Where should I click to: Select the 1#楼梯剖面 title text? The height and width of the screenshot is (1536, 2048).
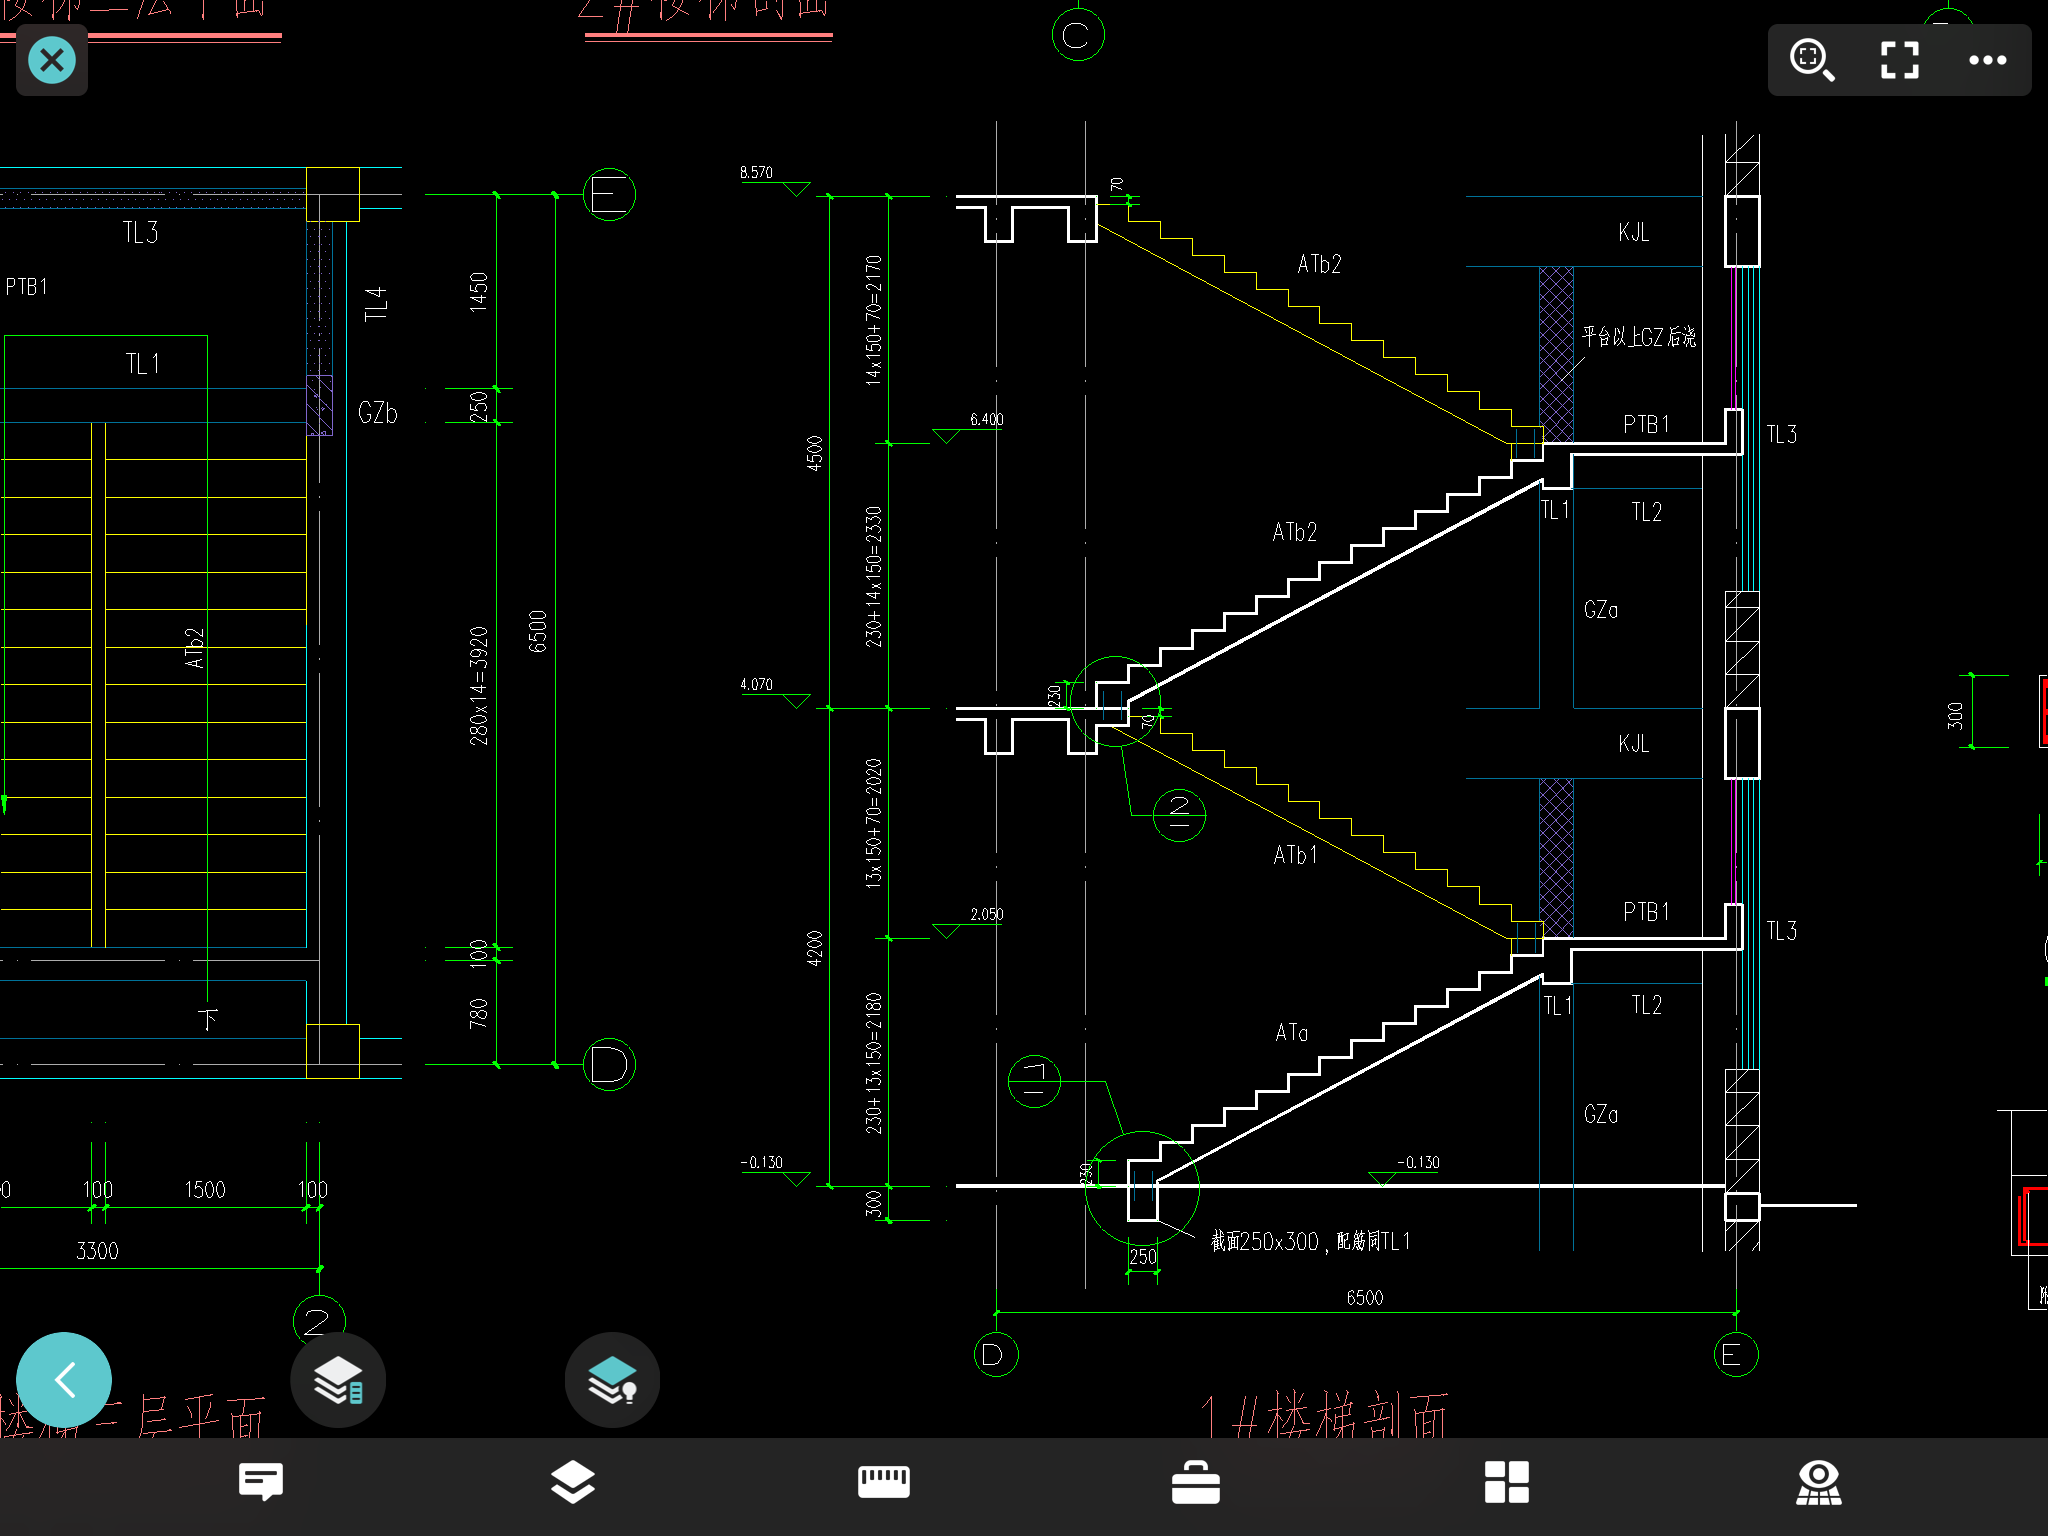click(1324, 1414)
